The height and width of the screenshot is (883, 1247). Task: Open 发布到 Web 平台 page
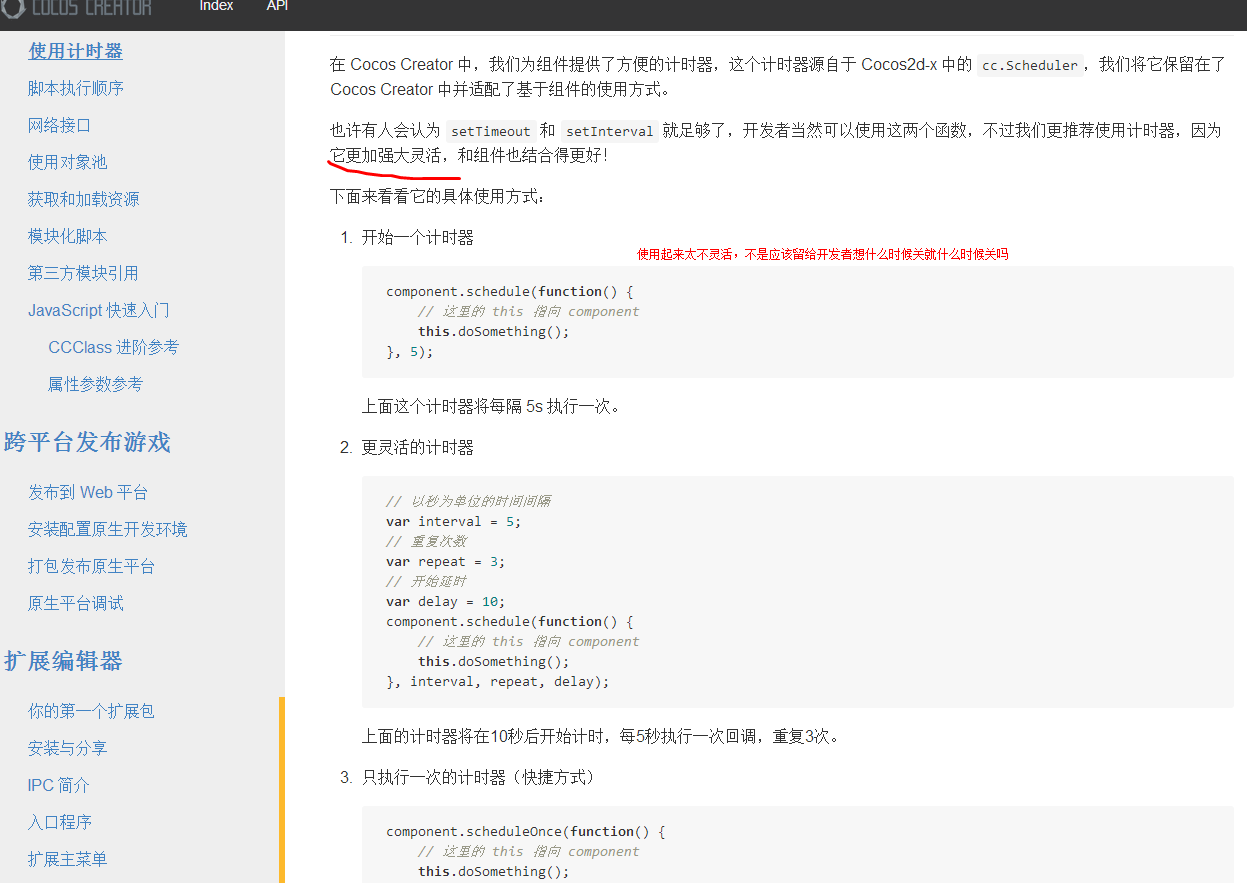88,492
